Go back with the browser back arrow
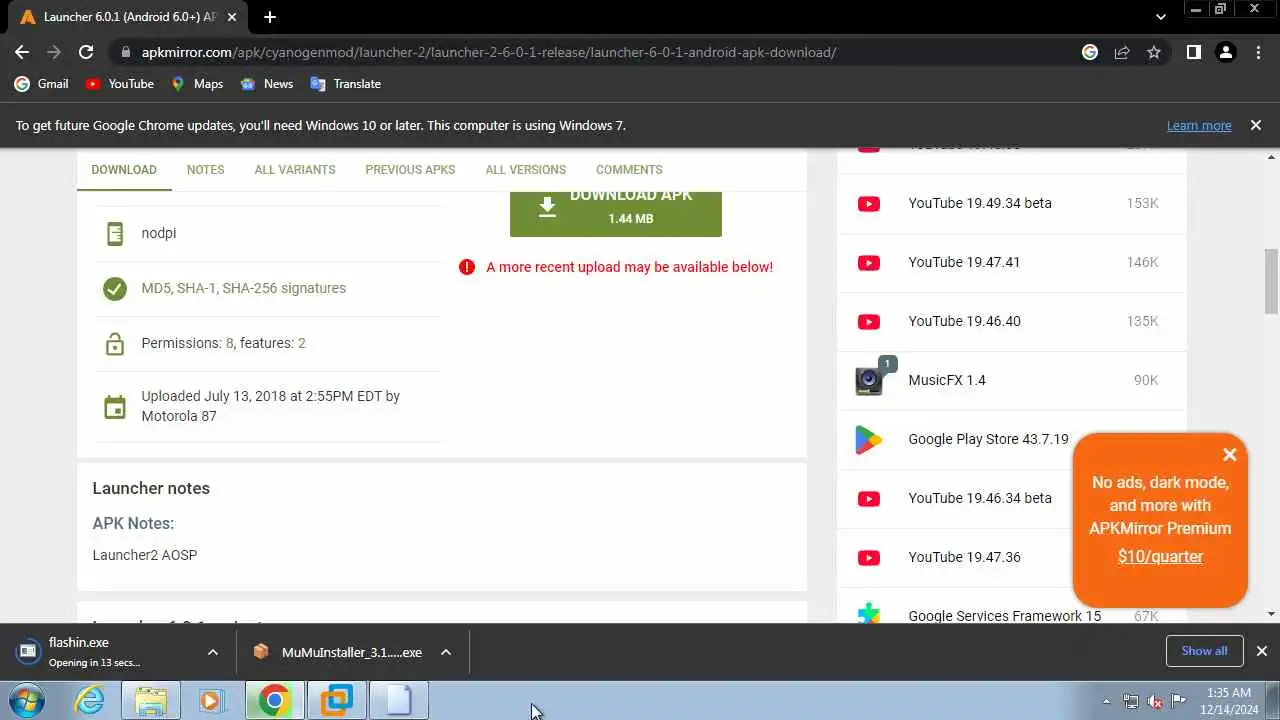The width and height of the screenshot is (1280, 720). [x=22, y=52]
